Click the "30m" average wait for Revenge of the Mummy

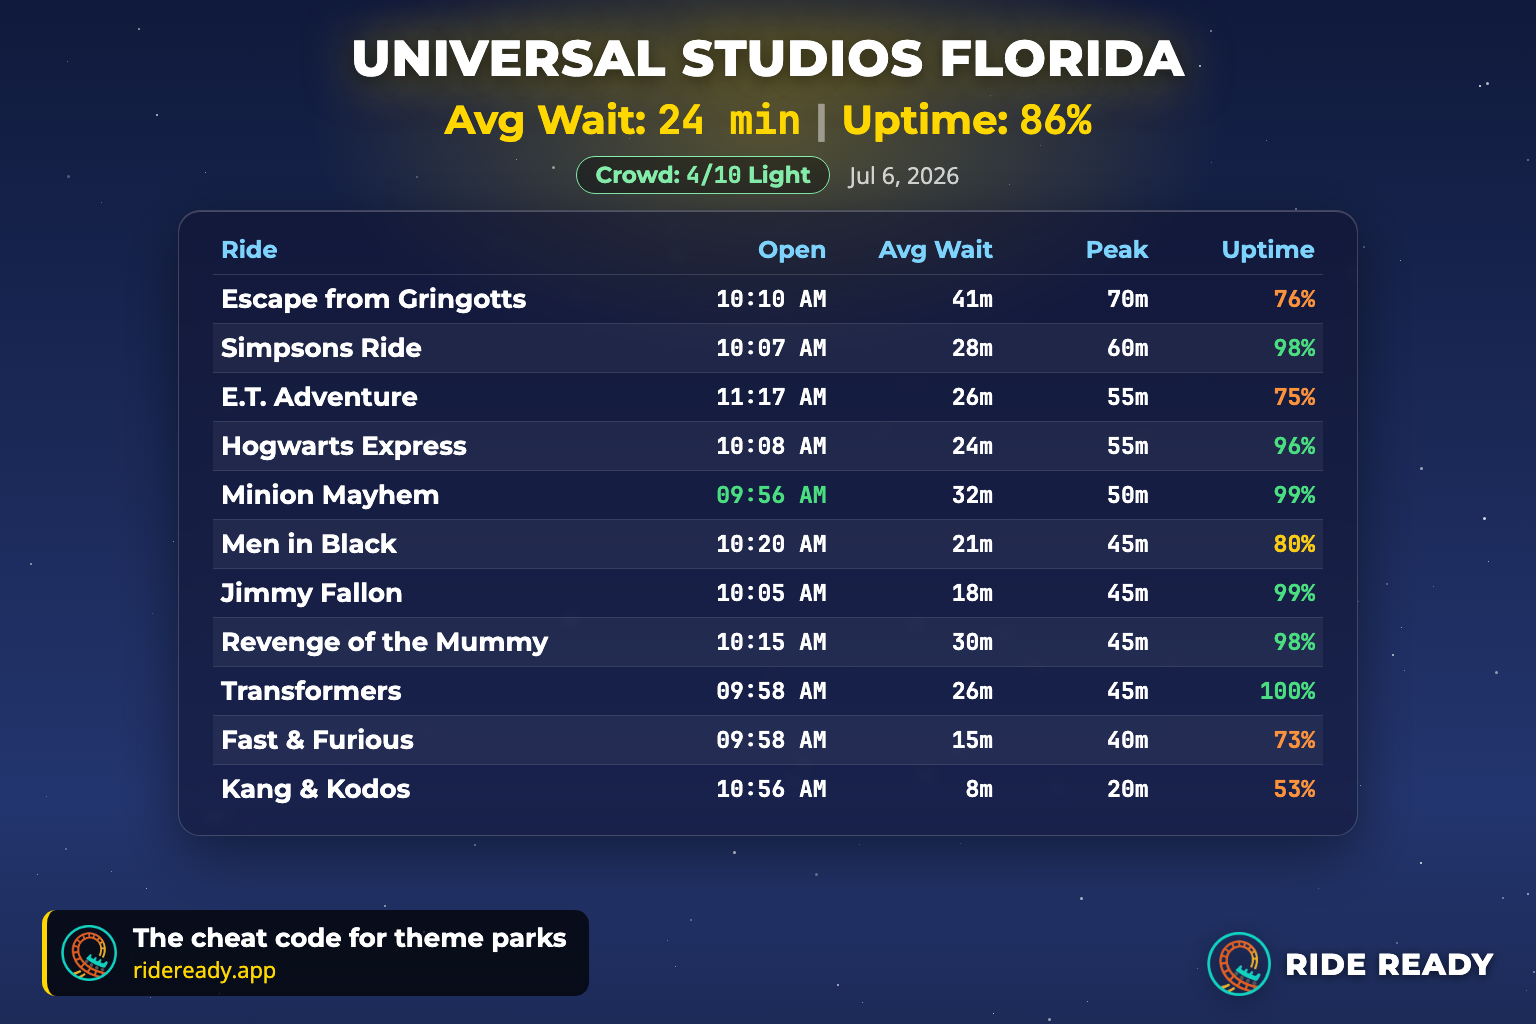click(x=972, y=642)
